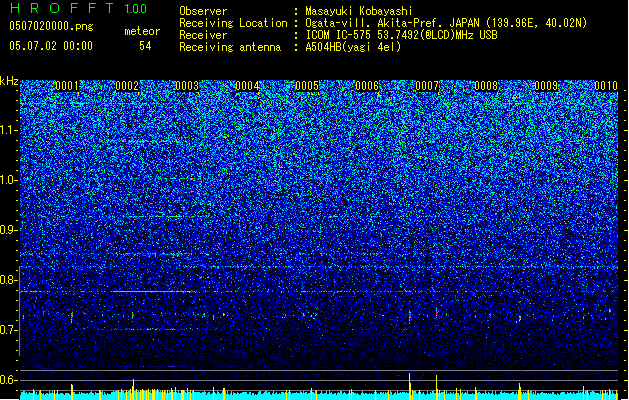Image resolution: width=629 pixels, height=400 pixels.
Task: Click time marker 0004
Action: [x=247, y=86]
